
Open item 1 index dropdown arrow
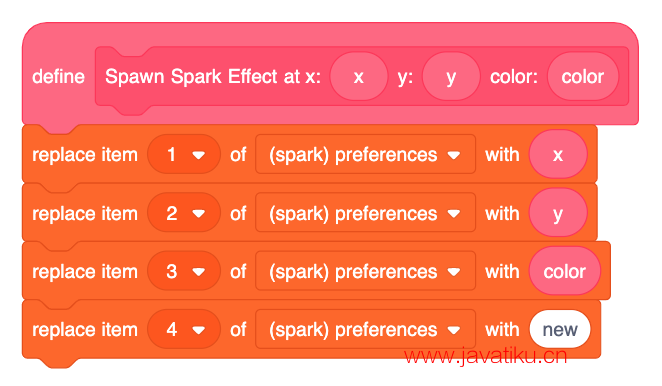pos(198,155)
